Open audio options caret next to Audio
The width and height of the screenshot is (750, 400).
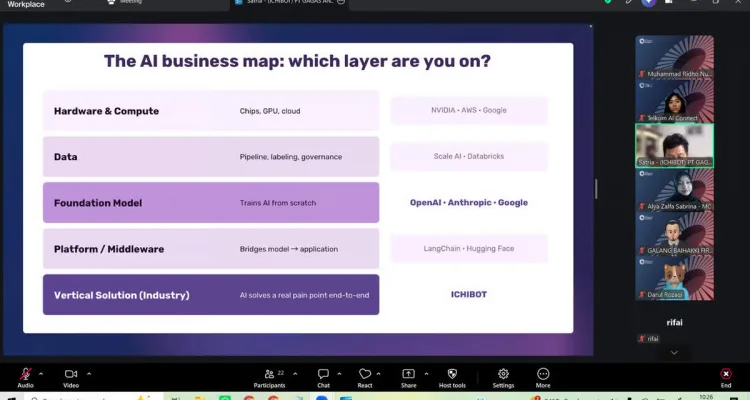click(41, 374)
